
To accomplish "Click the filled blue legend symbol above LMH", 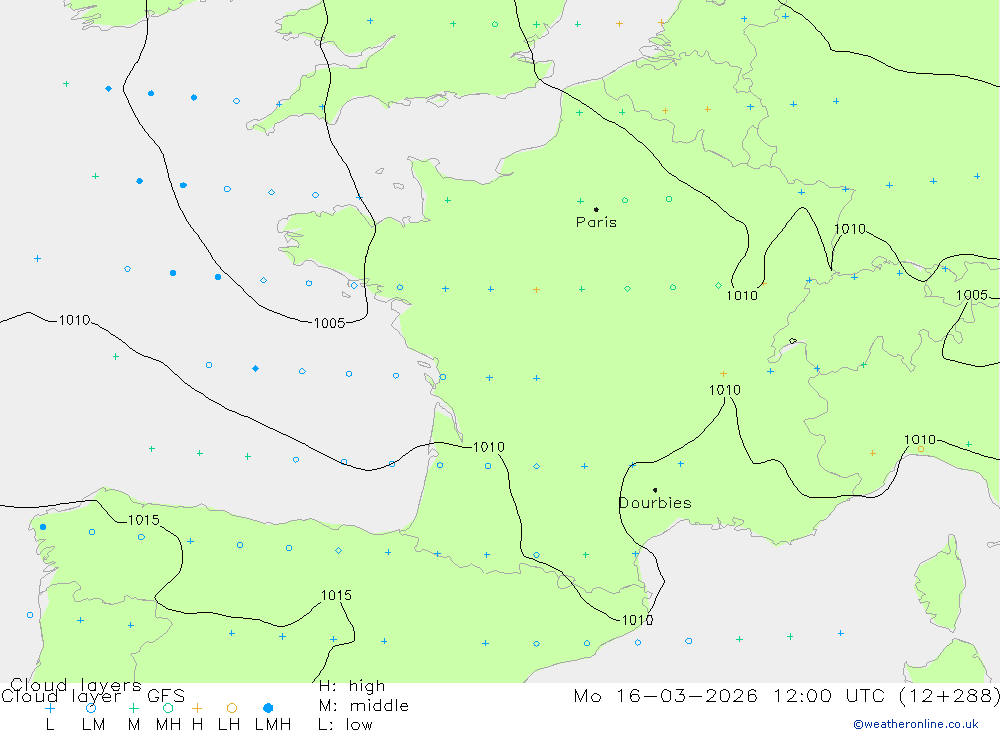I will click(x=268, y=708).
